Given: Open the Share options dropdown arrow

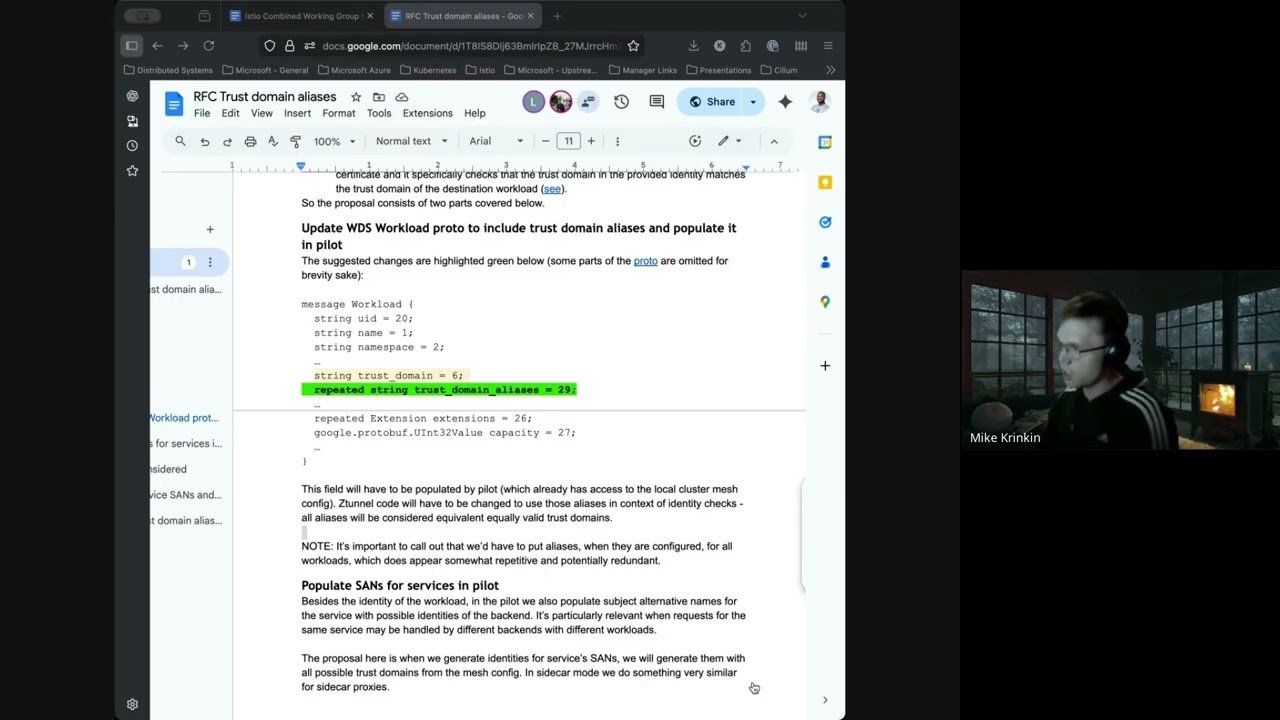Looking at the screenshot, I should click(x=753, y=101).
